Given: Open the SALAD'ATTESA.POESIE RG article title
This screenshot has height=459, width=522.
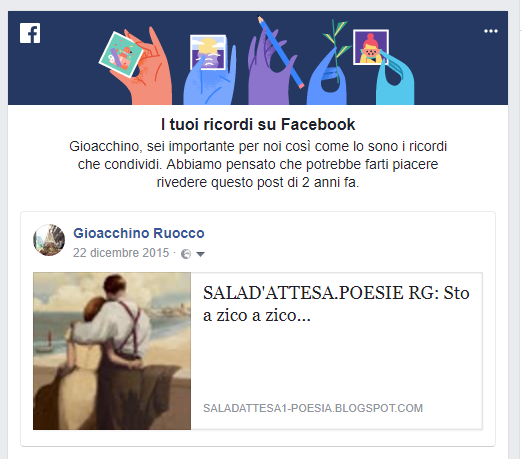Looking at the screenshot, I should 336,304.
